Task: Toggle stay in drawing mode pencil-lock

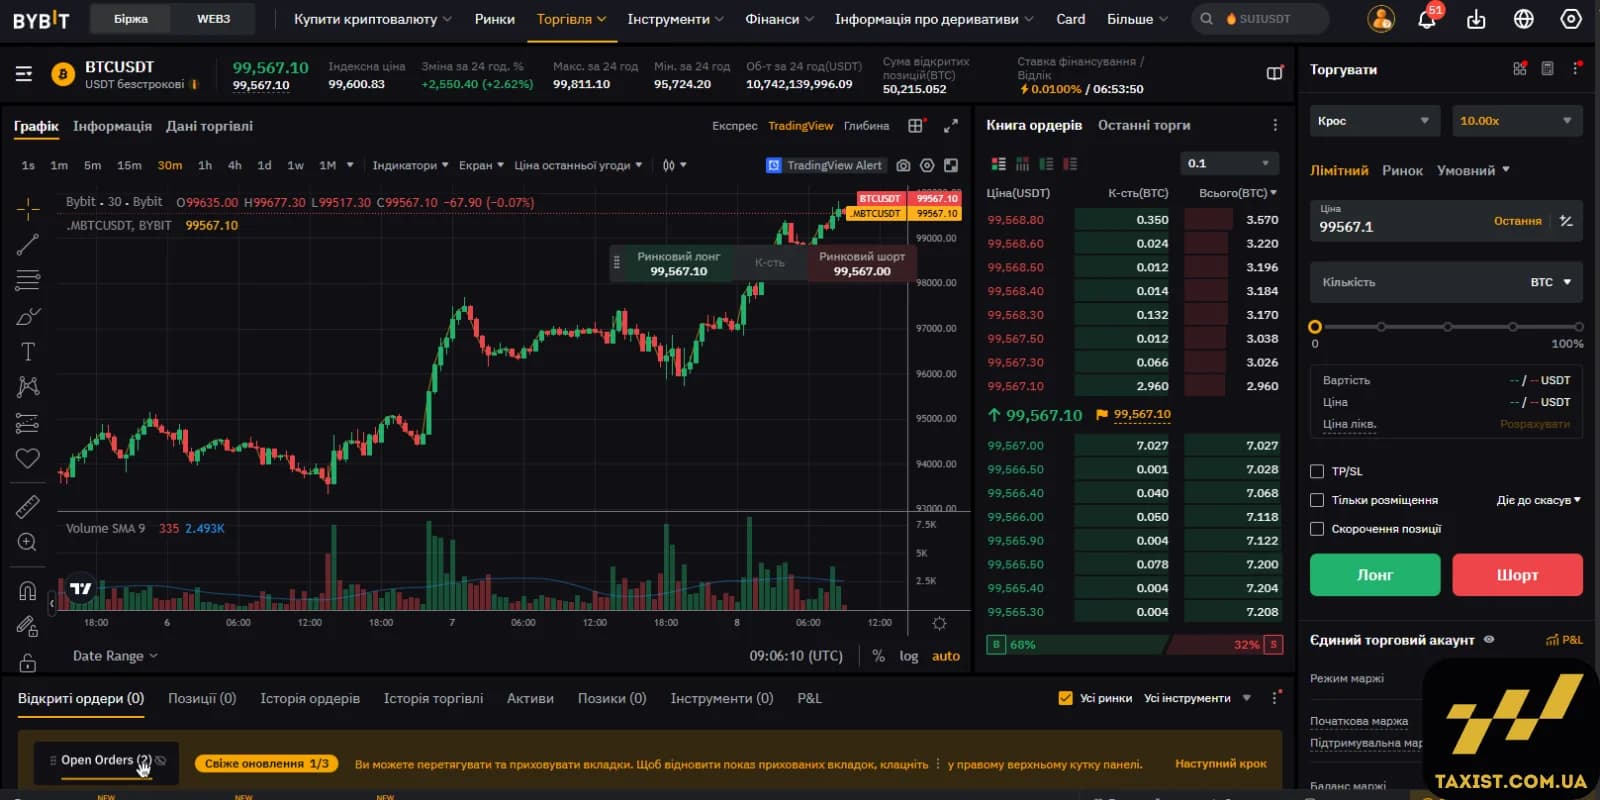Action: (28, 626)
